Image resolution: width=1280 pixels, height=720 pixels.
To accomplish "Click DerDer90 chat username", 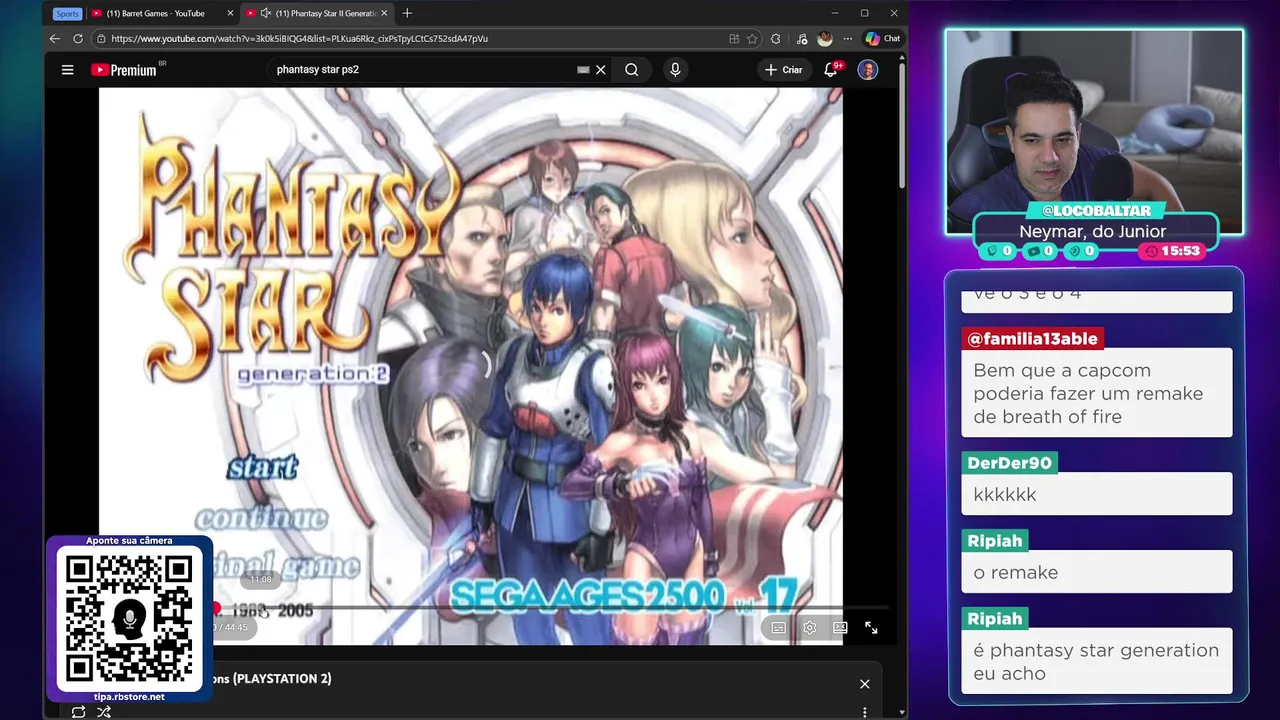I will coord(1009,463).
